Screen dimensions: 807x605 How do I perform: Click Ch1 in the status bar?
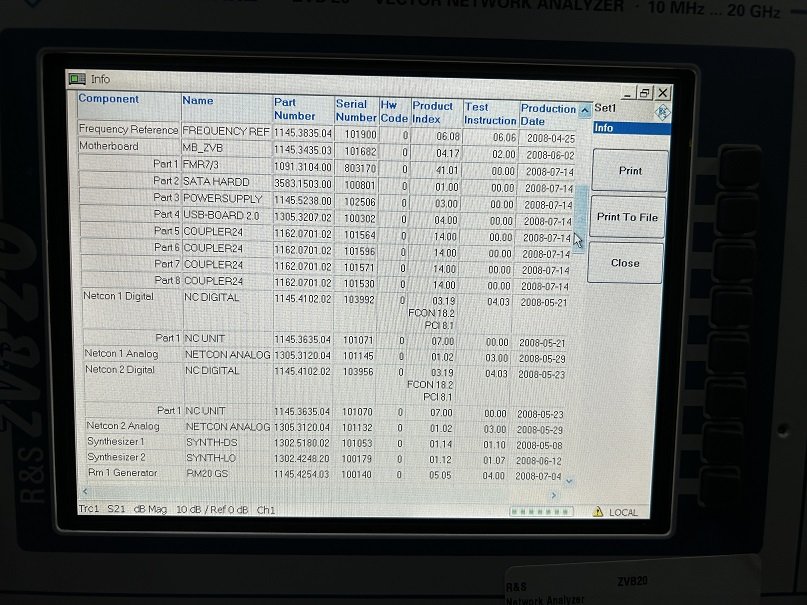pyautogui.click(x=266, y=510)
